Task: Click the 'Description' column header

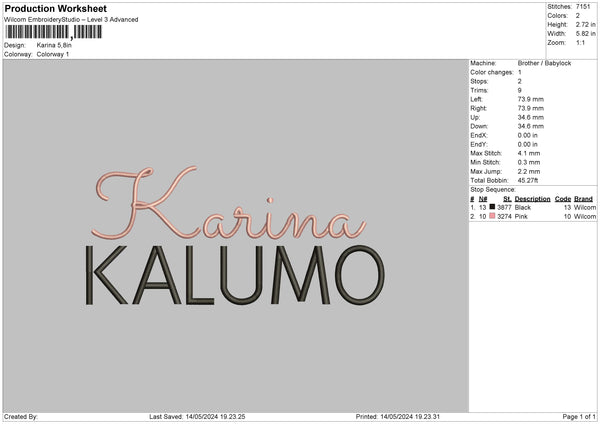Action: (532, 199)
